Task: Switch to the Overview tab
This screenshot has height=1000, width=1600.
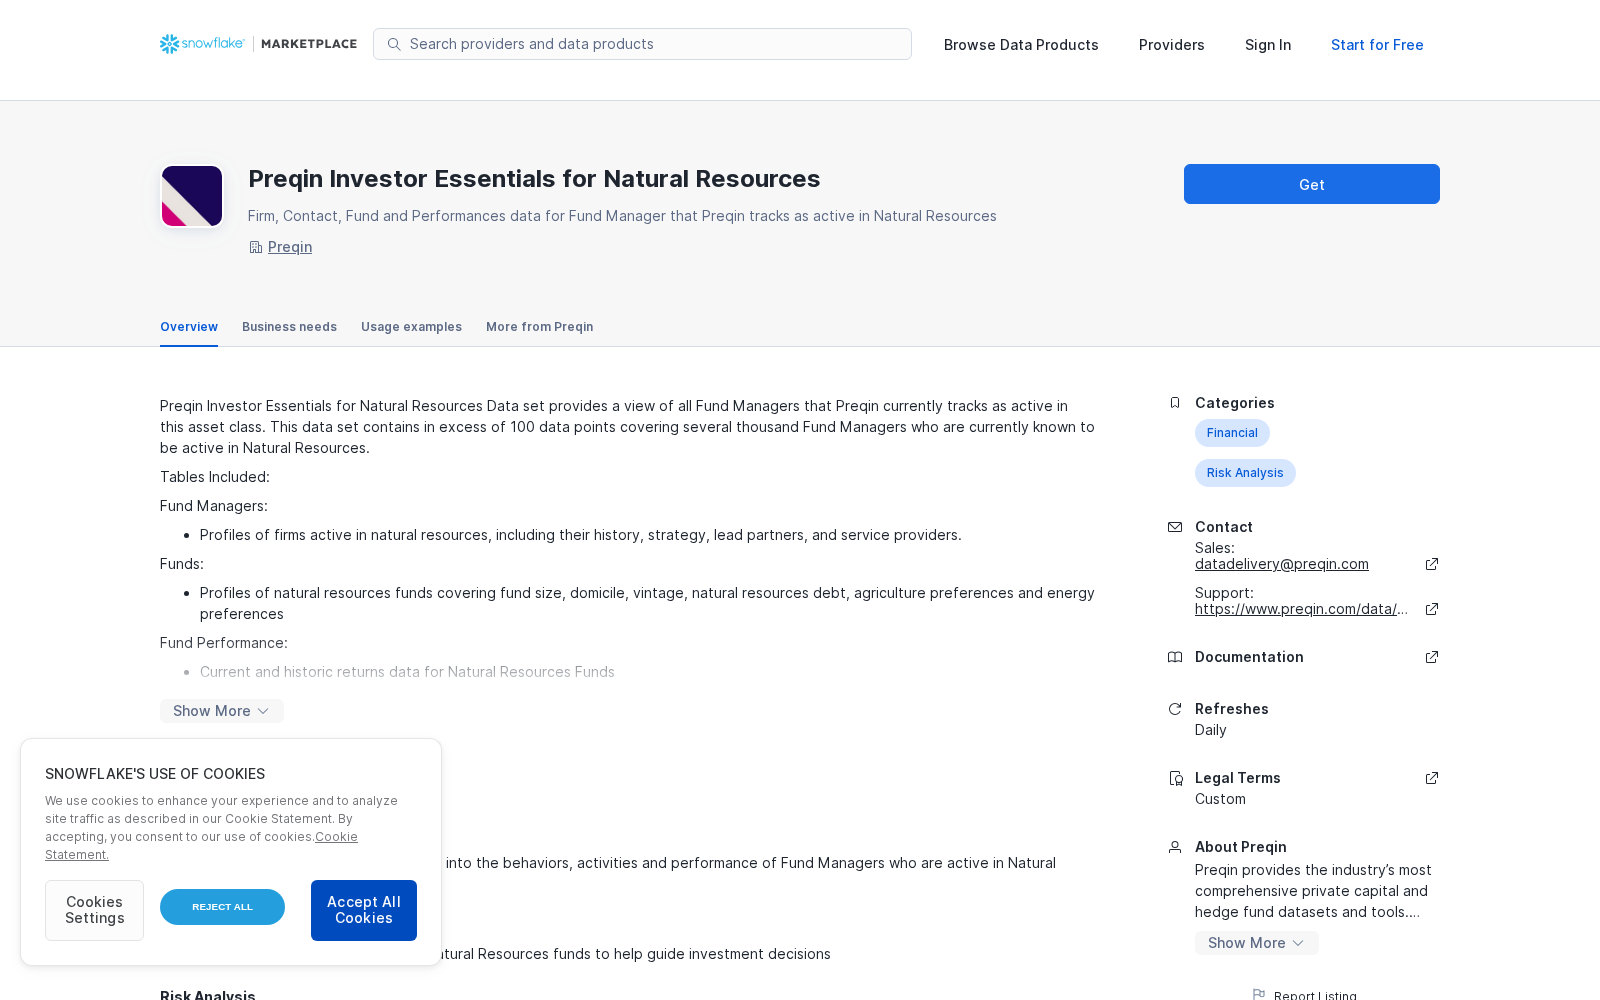Action: pyautogui.click(x=189, y=327)
